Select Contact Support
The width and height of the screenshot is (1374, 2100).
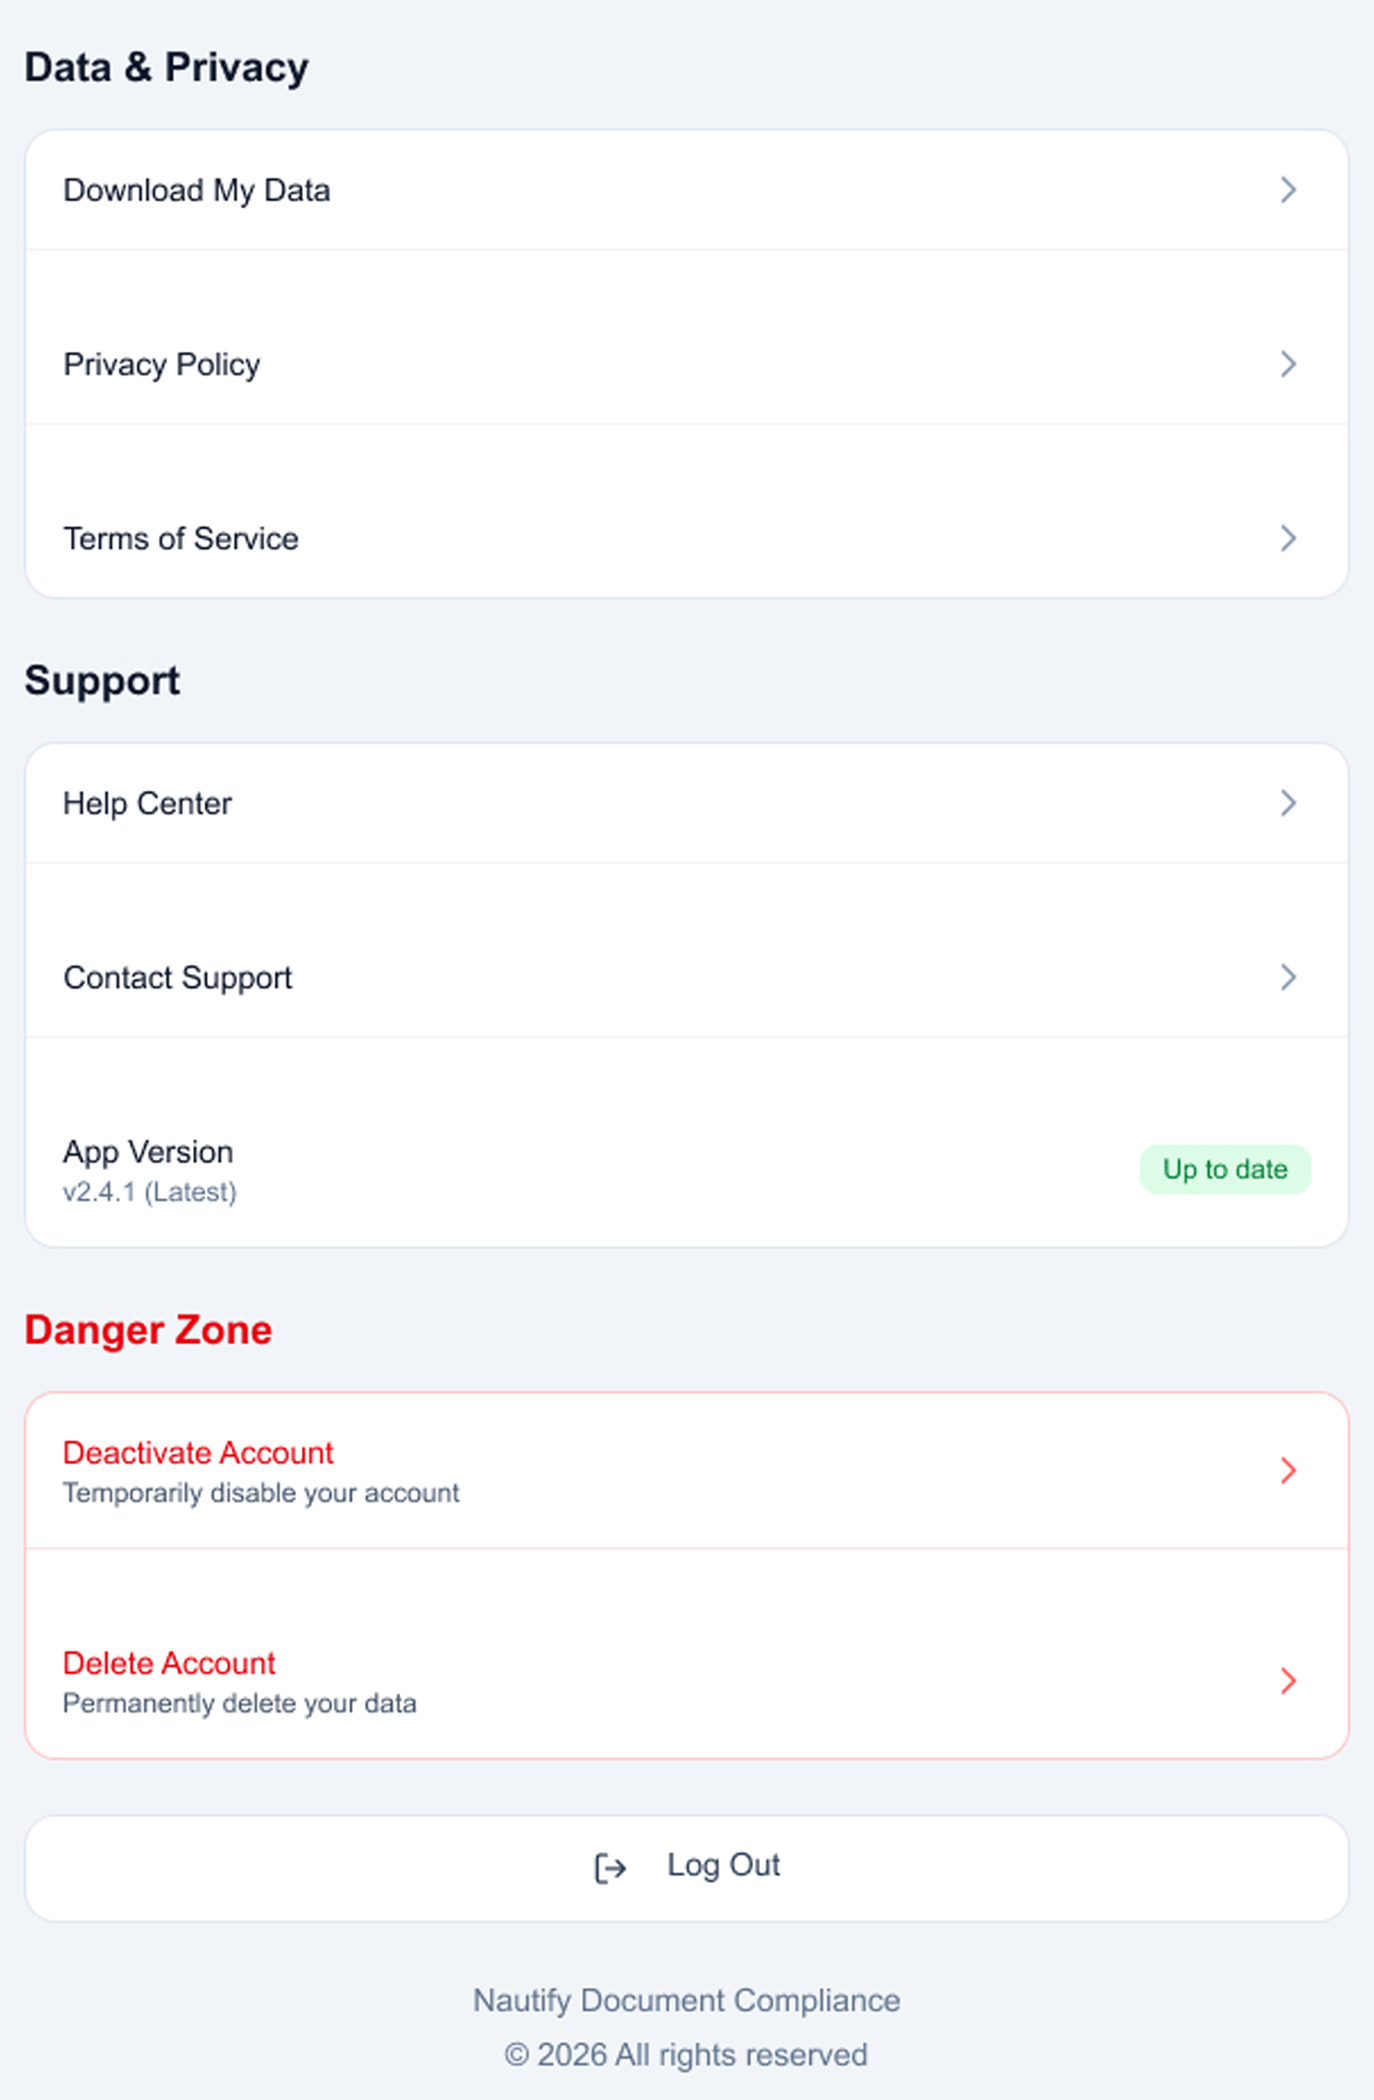[x=178, y=977]
